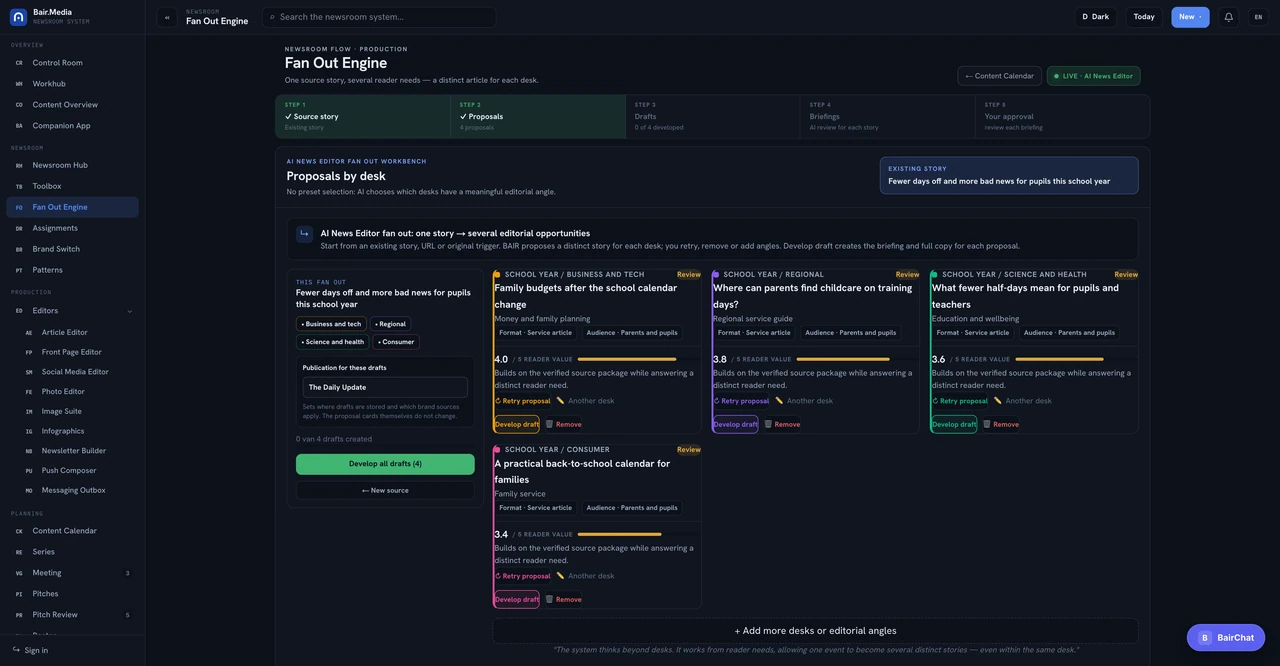Go to Content Overview in the sidebar
This screenshot has height=666, width=1280.
point(72,105)
